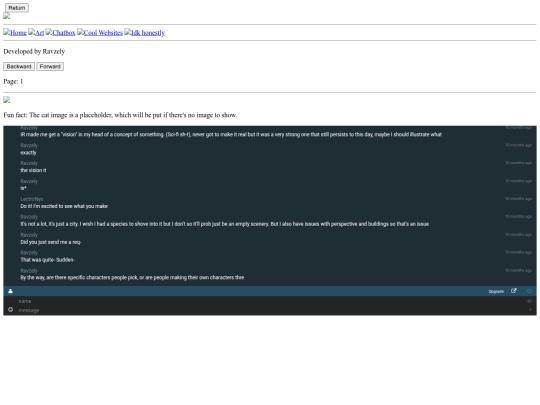Select the 'That was quite- Sudden-' message
The width and height of the screenshot is (540, 405).
(x=48, y=260)
